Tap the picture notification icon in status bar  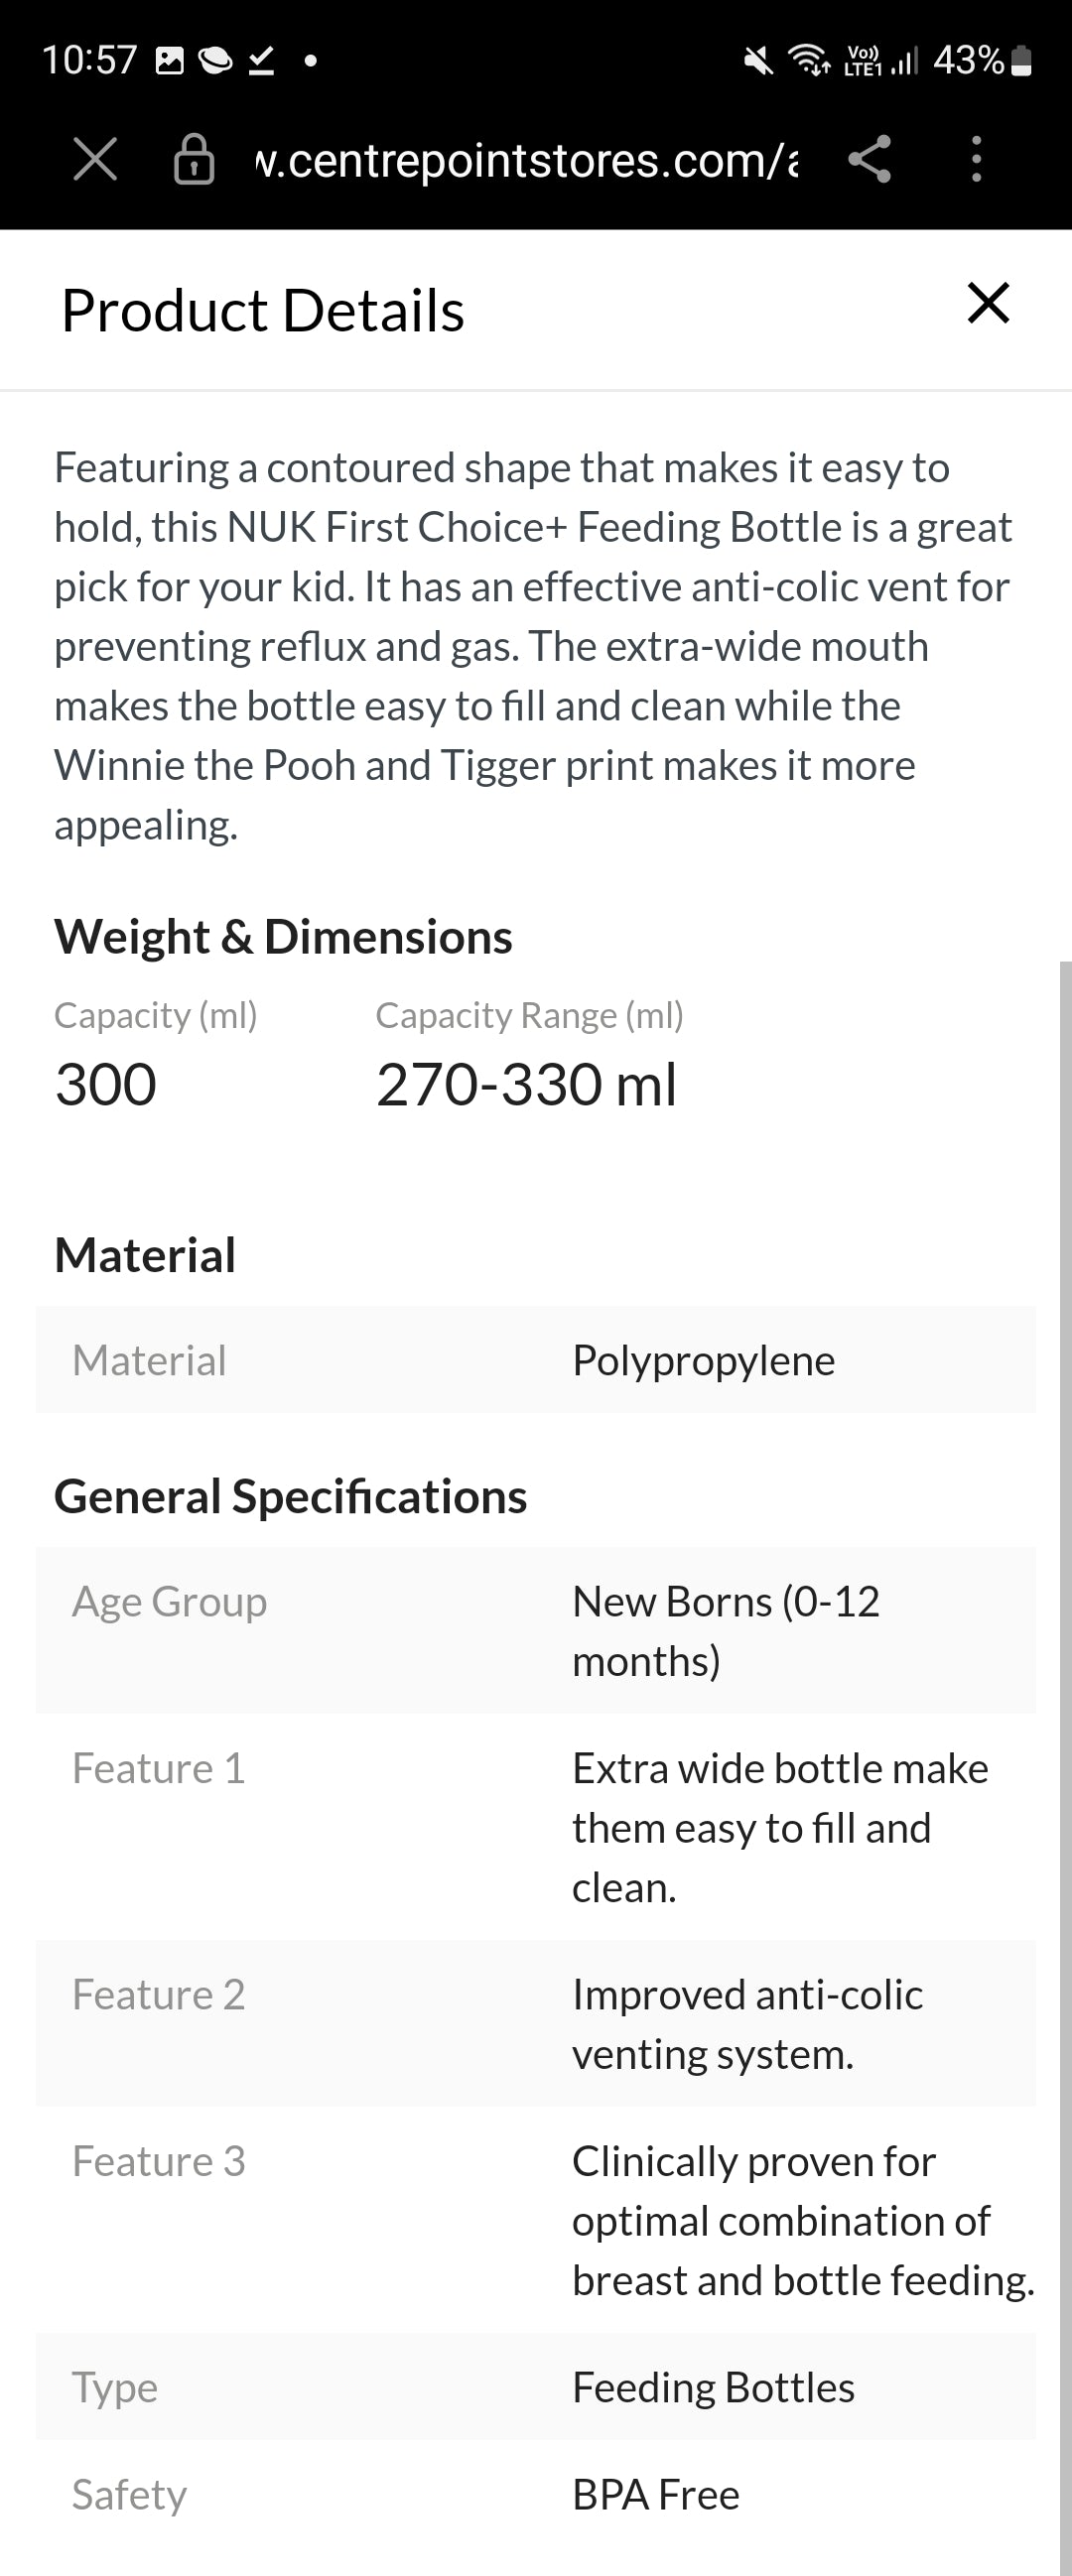coord(170,61)
